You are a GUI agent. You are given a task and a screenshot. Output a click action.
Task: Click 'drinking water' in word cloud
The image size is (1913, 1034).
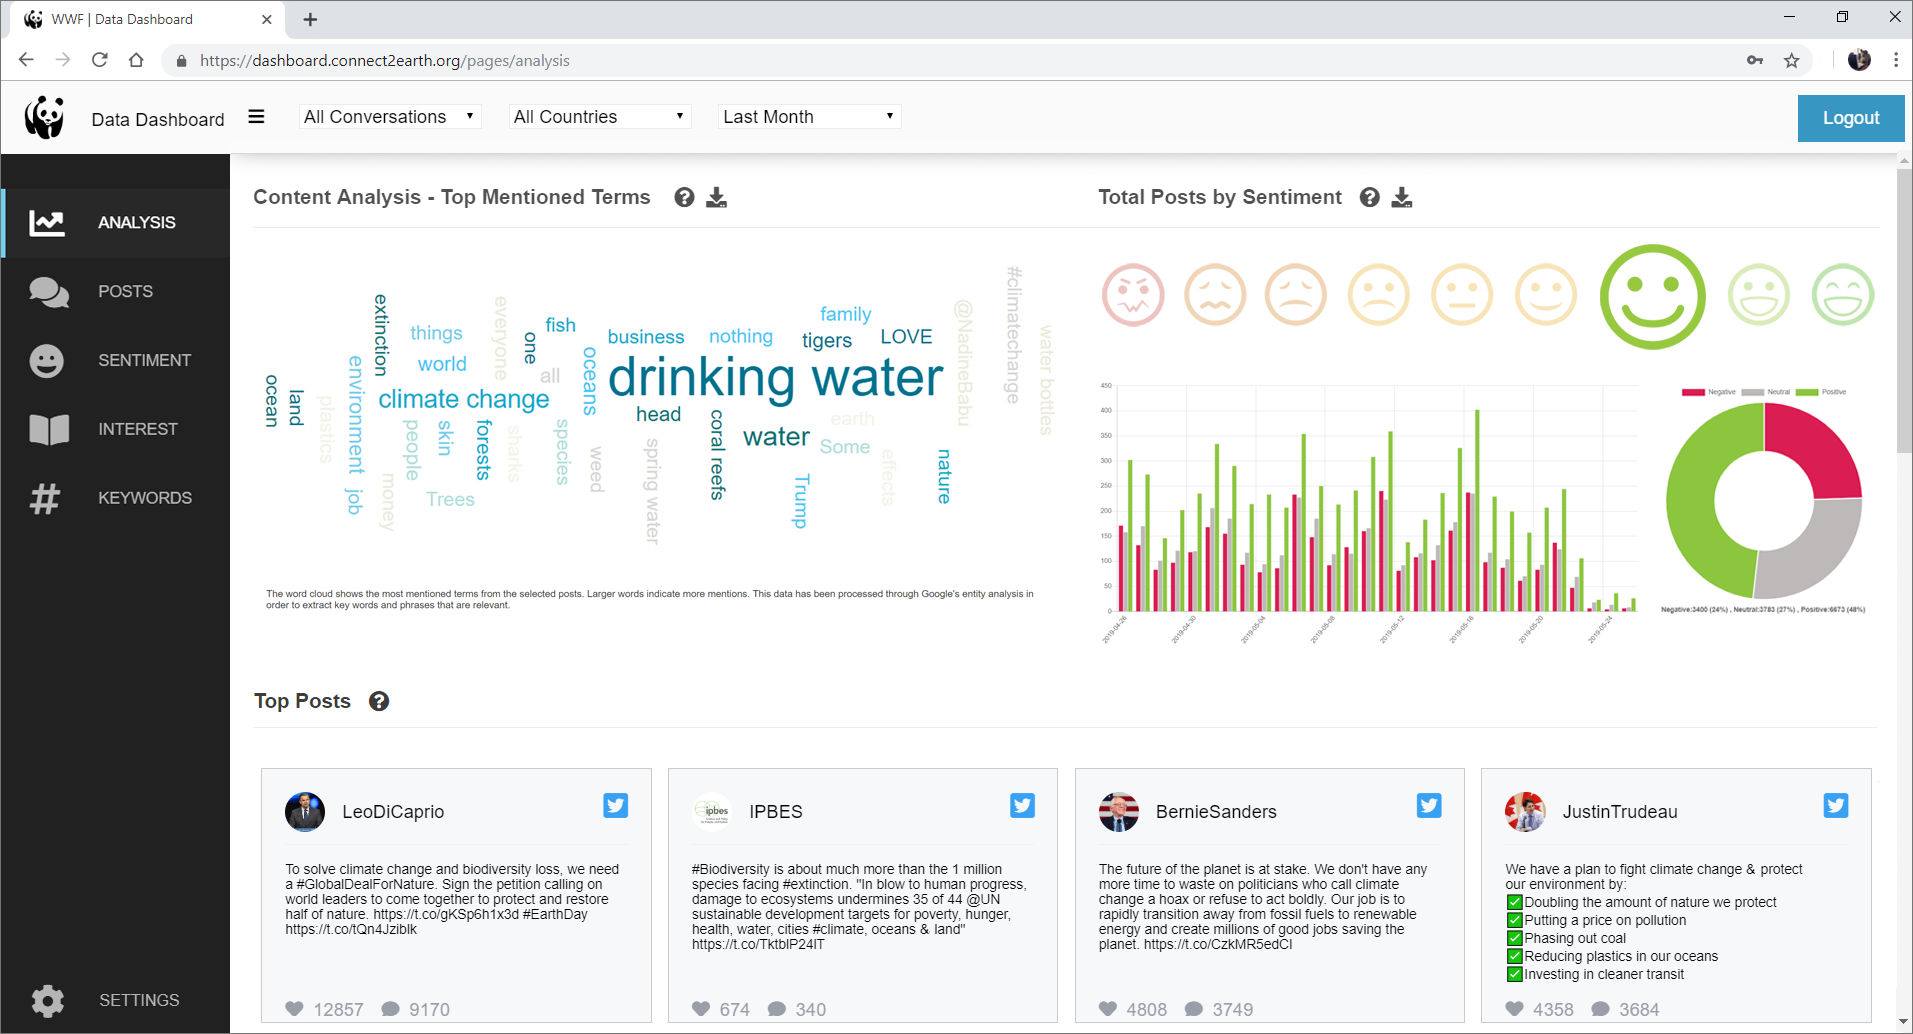point(775,378)
